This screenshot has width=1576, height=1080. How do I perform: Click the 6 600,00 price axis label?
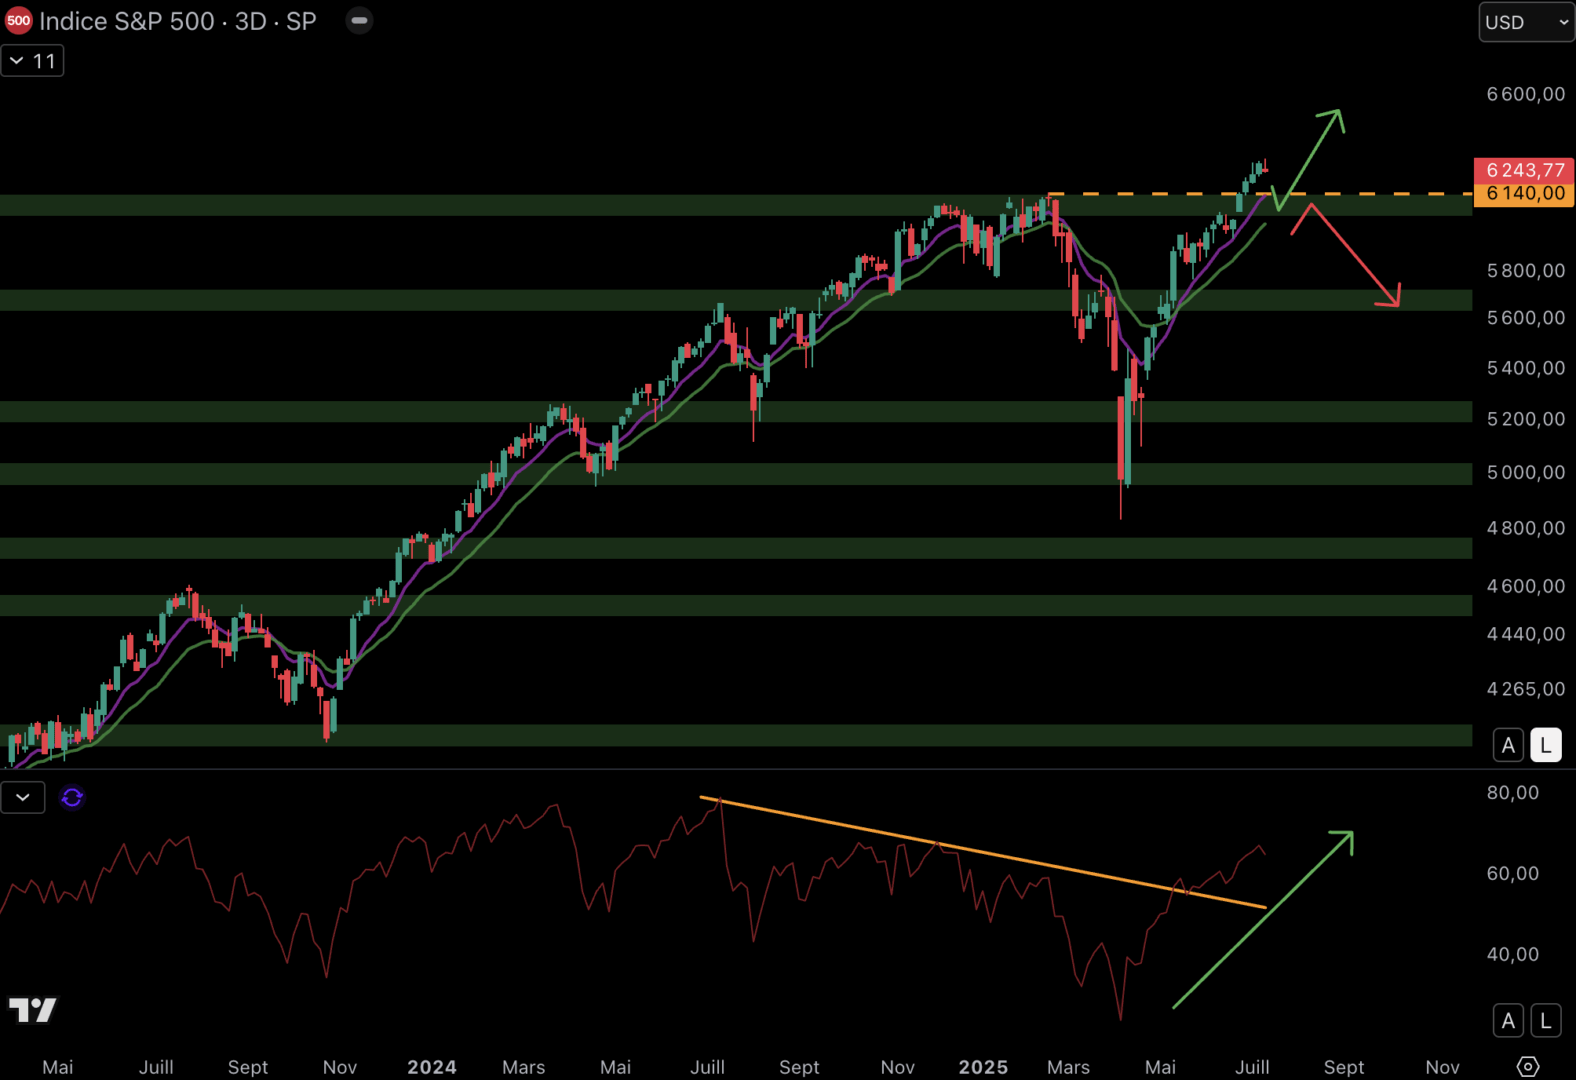[x=1526, y=94]
